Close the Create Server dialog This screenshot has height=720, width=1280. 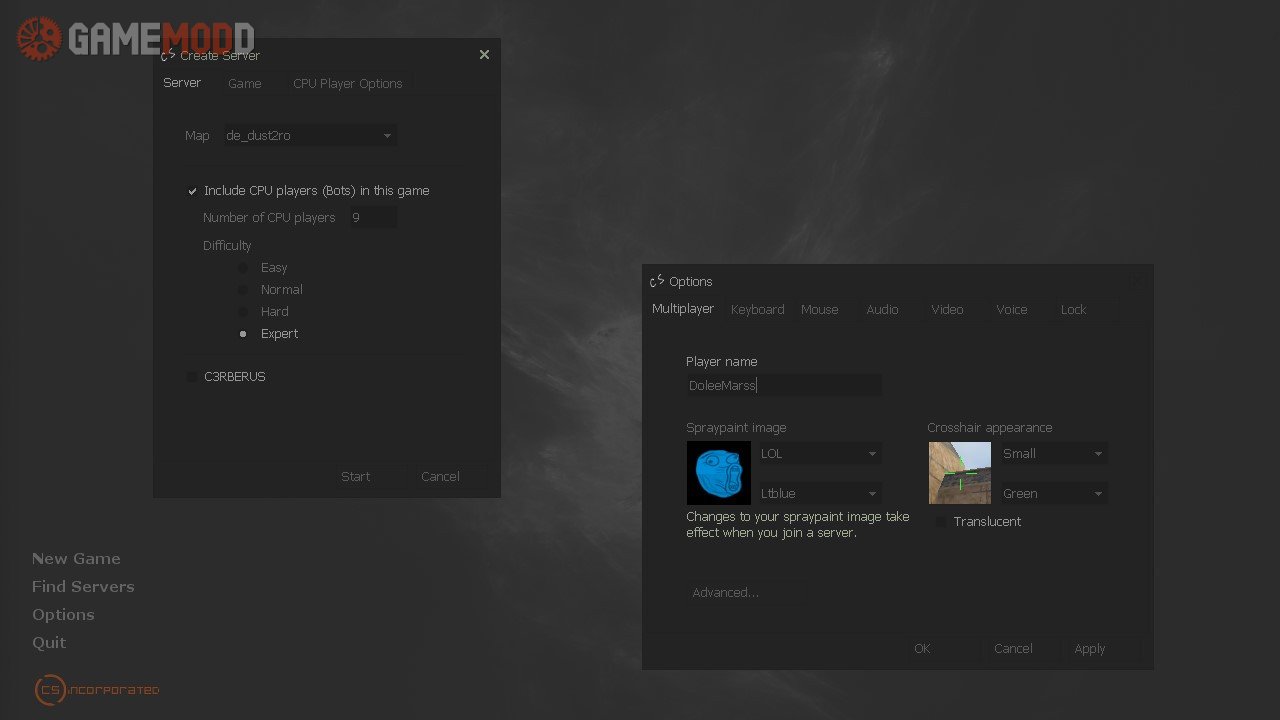tap(484, 55)
